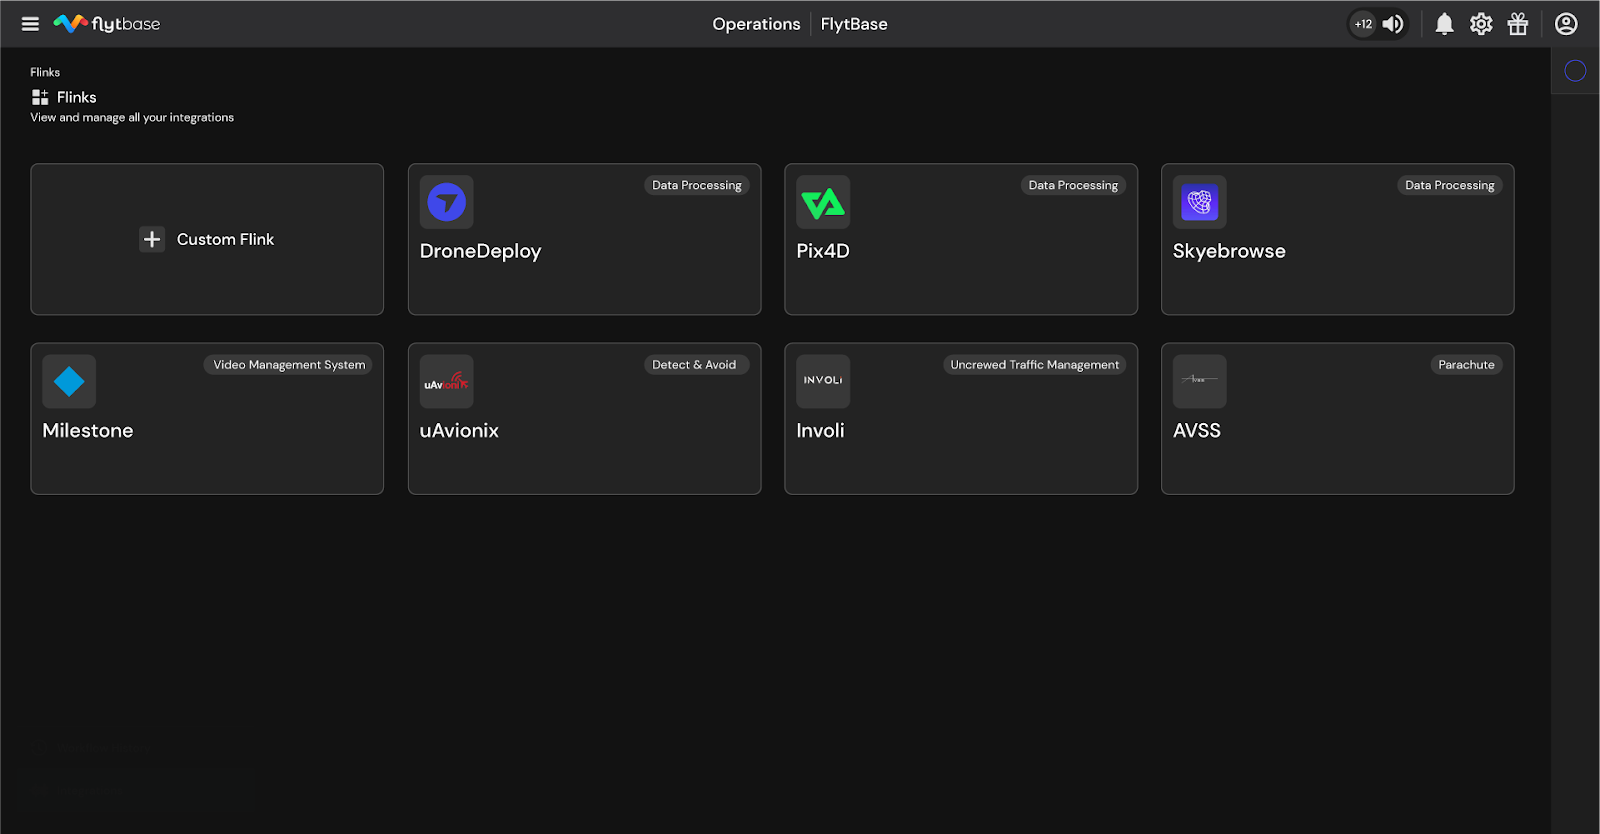
Task: Click the Video Management System tag
Action: tap(289, 365)
